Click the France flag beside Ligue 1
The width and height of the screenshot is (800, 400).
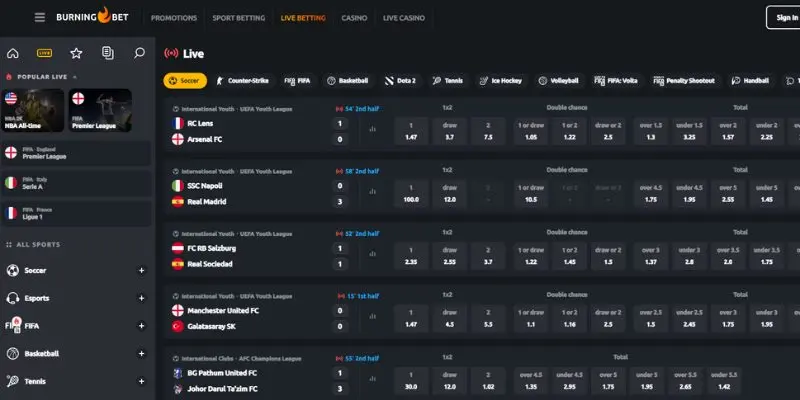point(11,213)
